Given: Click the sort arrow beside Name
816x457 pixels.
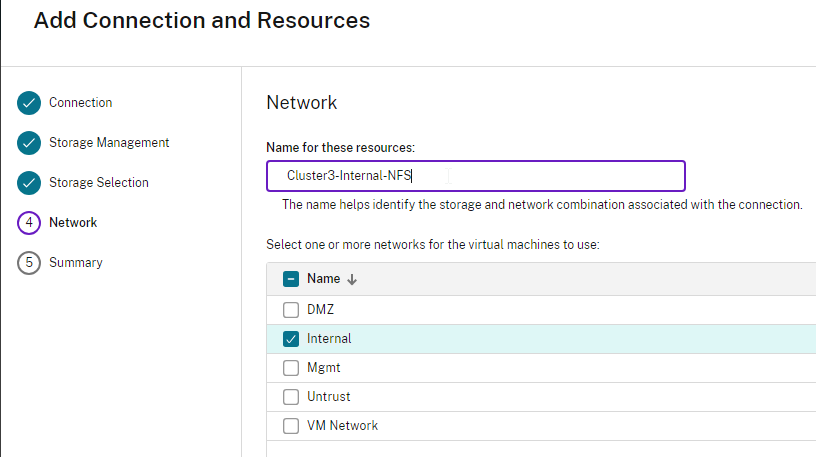Looking at the screenshot, I should tap(352, 280).
